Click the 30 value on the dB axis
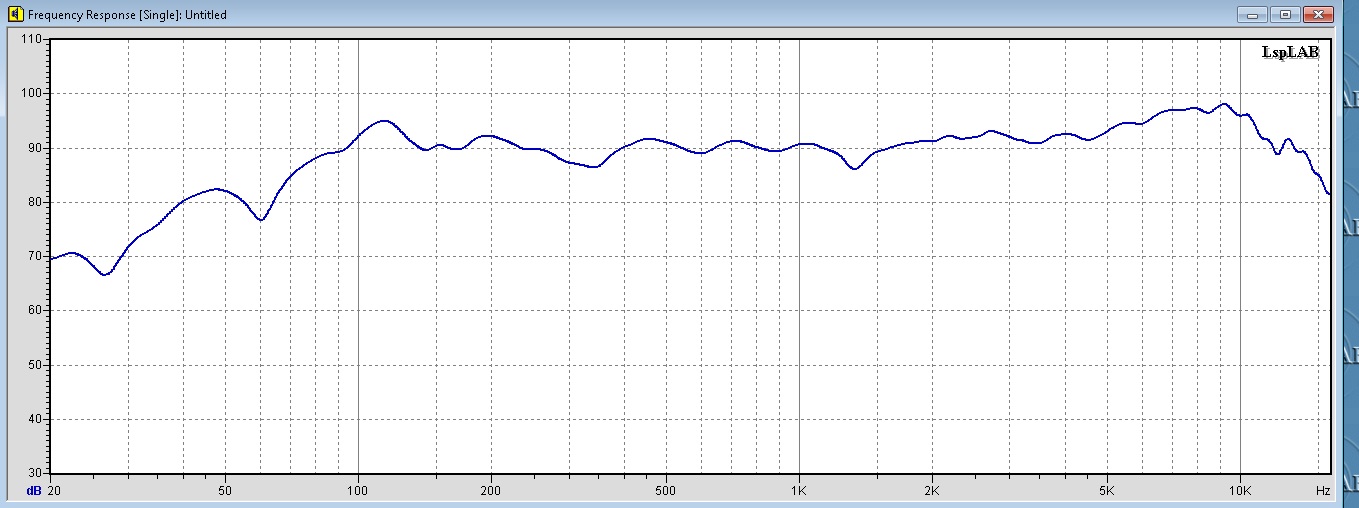Image resolution: width=1359 pixels, height=508 pixels. [x=35, y=472]
